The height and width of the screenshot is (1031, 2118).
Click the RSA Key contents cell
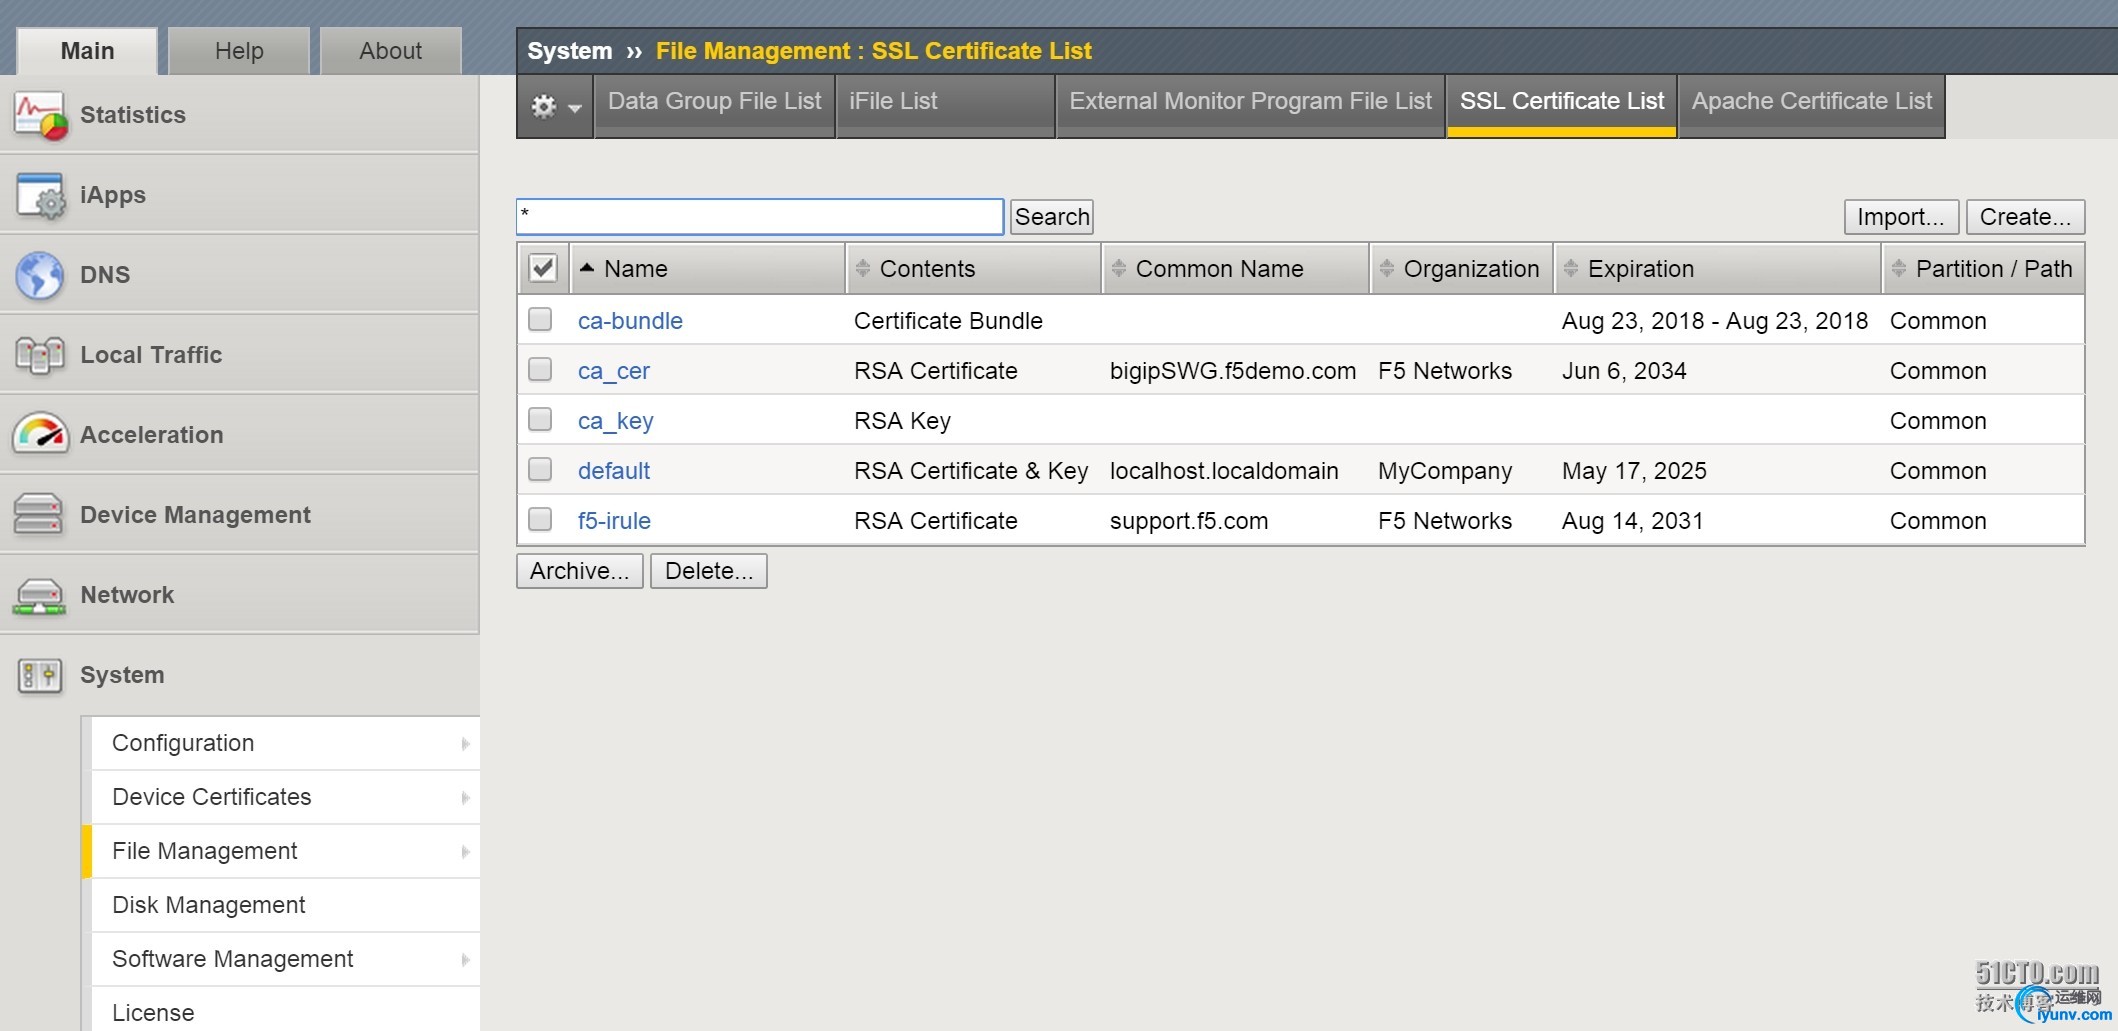[x=902, y=421]
